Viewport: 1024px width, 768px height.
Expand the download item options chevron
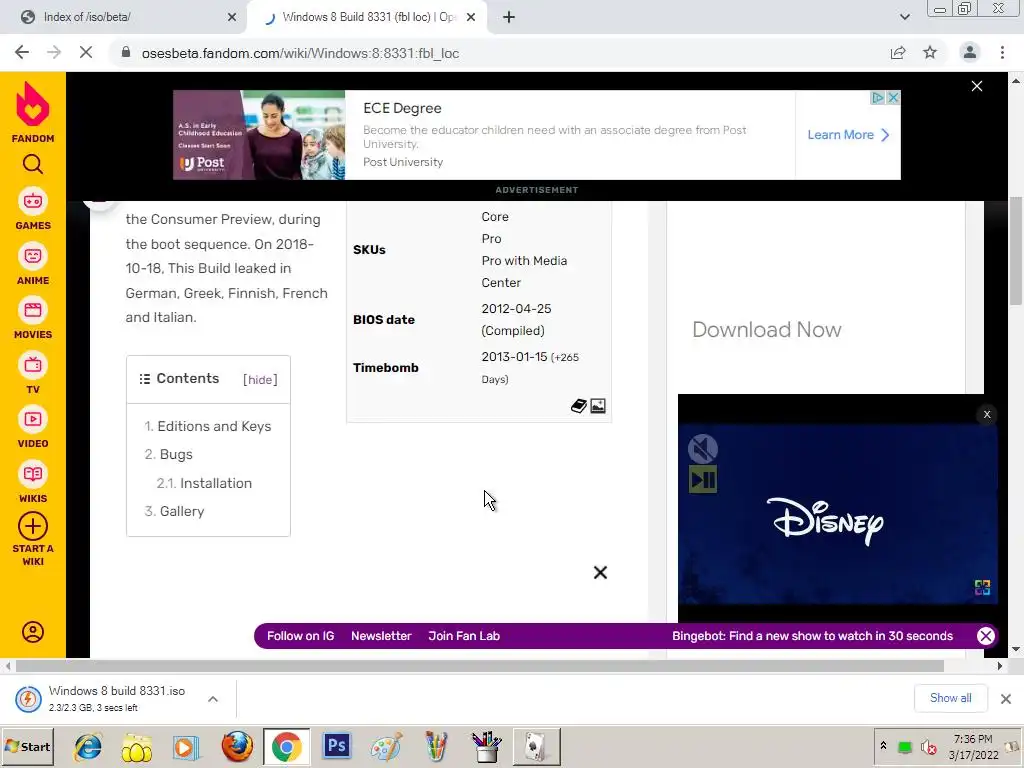tap(213, 699)
